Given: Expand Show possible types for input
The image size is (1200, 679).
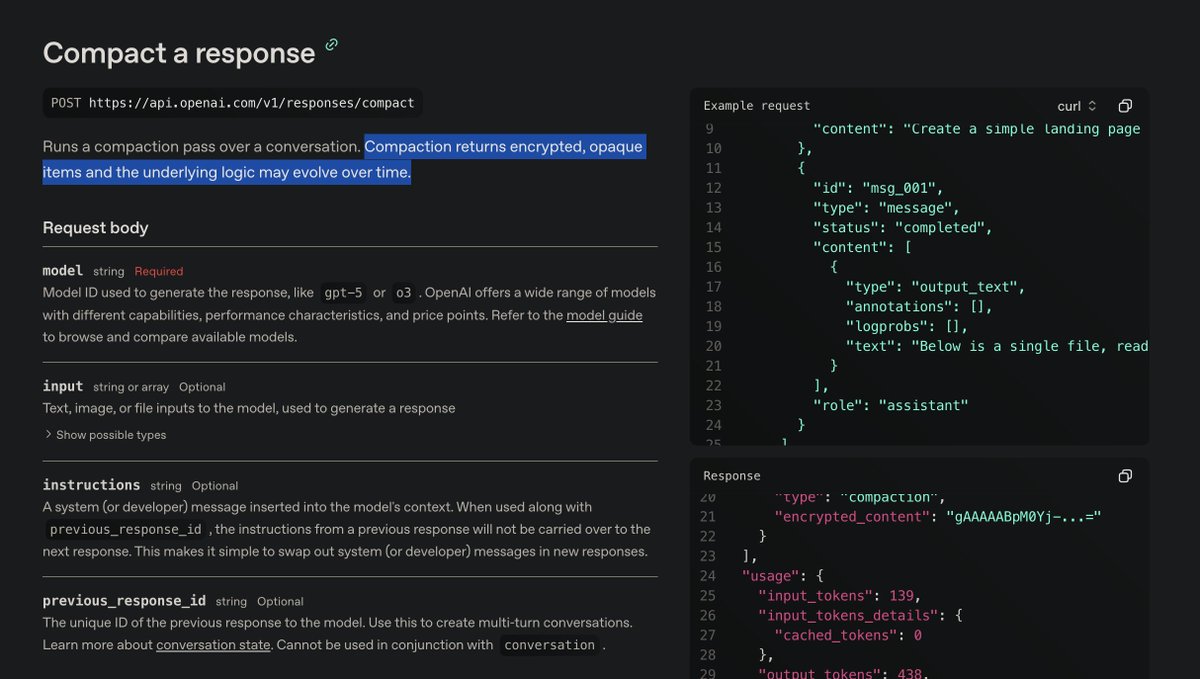Looking at the screenshot, I should 105,435.
